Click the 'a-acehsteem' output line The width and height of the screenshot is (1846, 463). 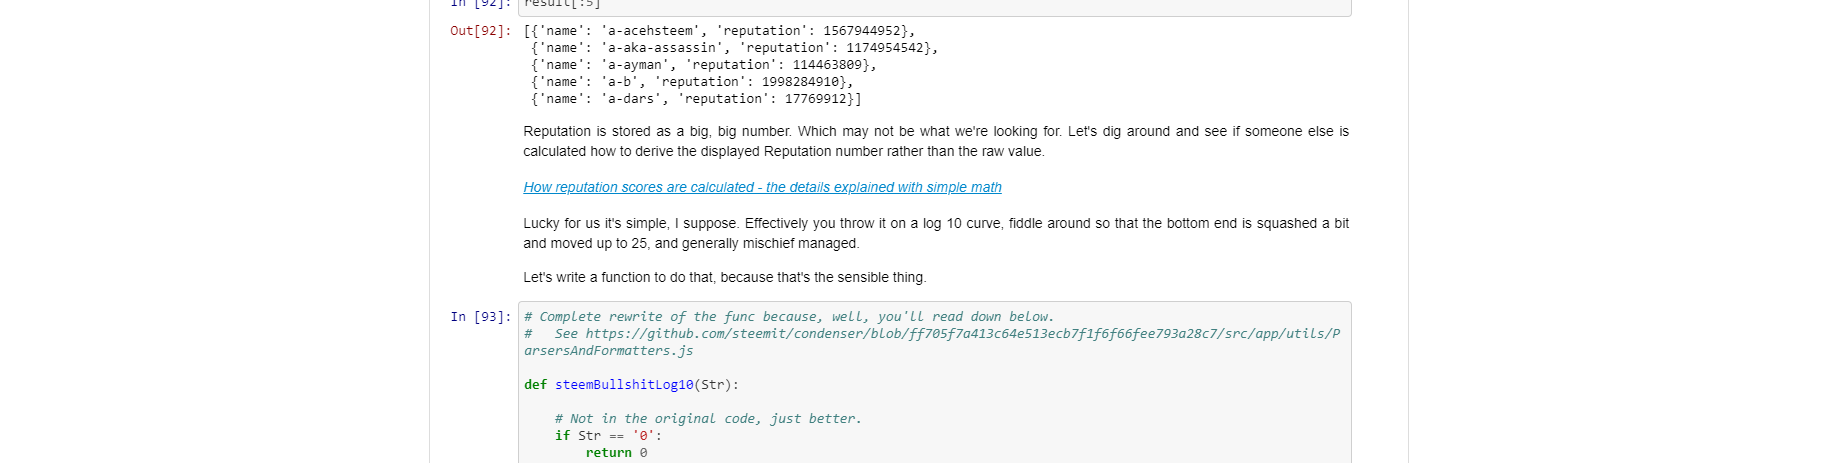[719, 31]
